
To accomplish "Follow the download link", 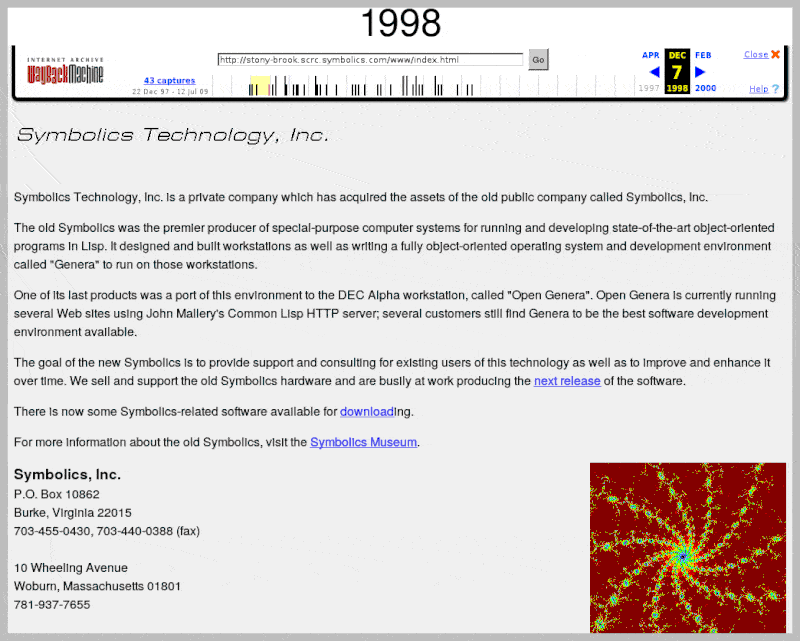I will [x=367, y=412].
